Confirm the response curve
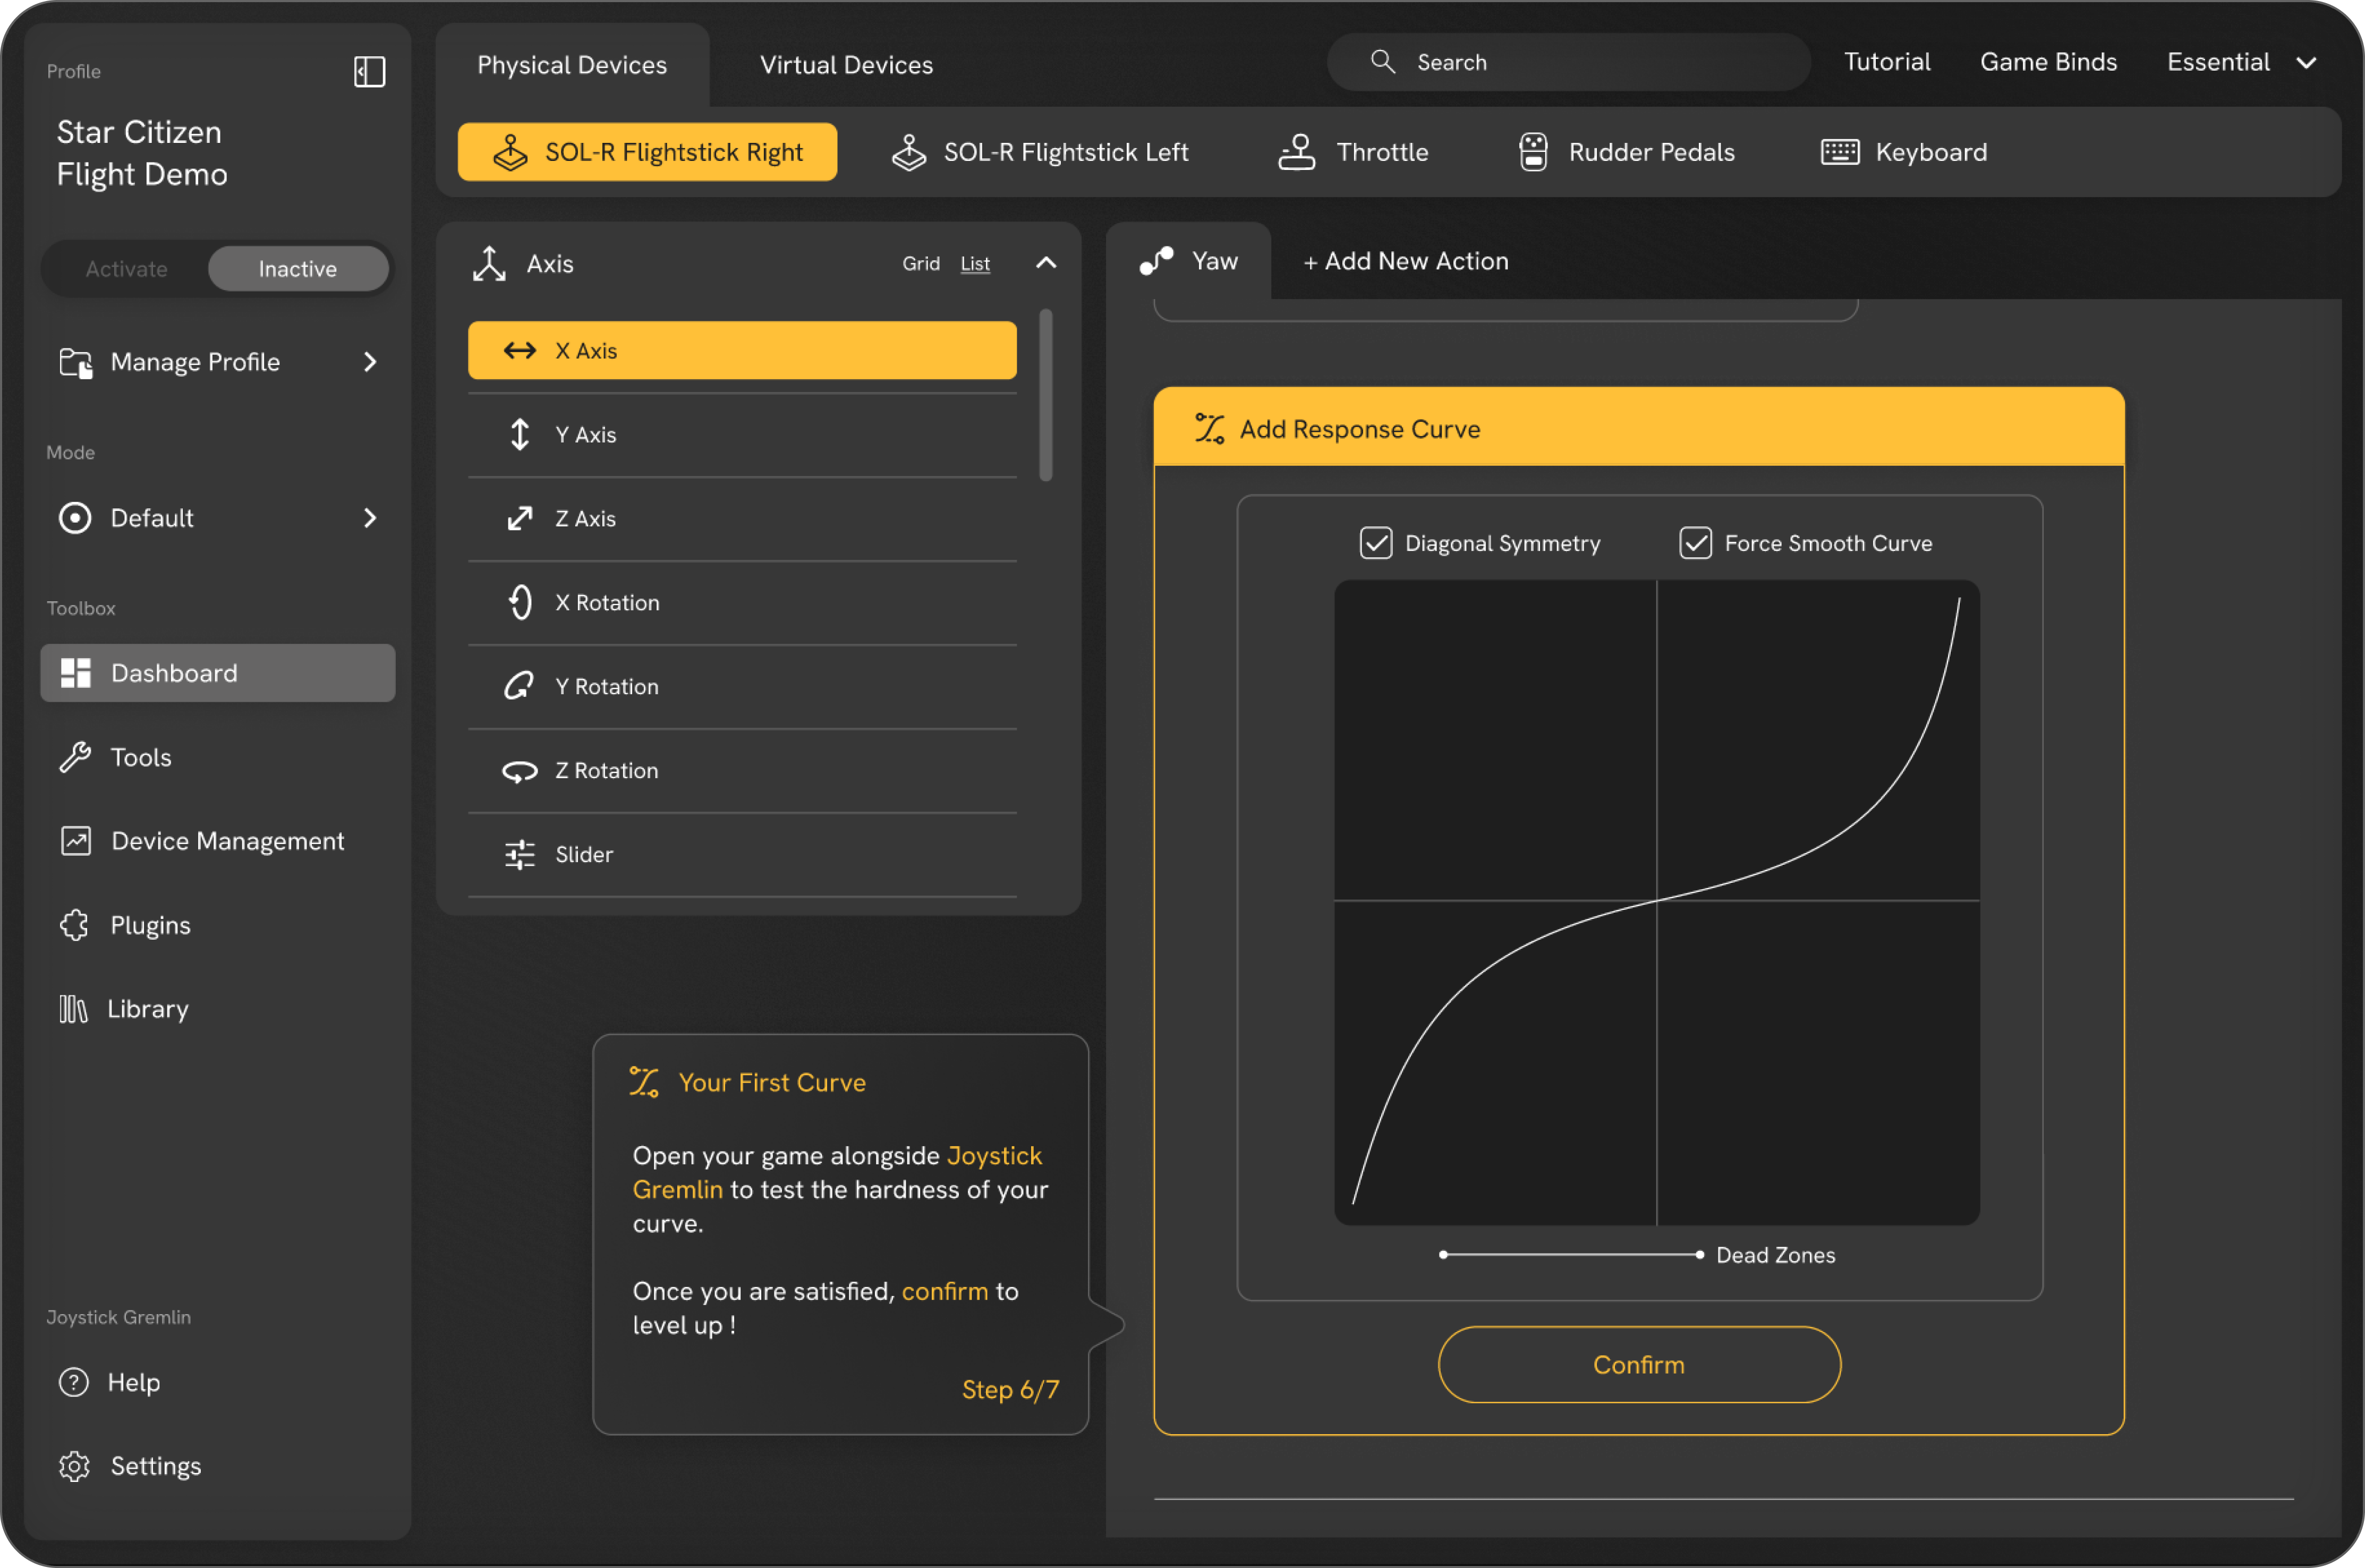The width and height of the screenshot is (2365, 1568). (1640, 1365)
